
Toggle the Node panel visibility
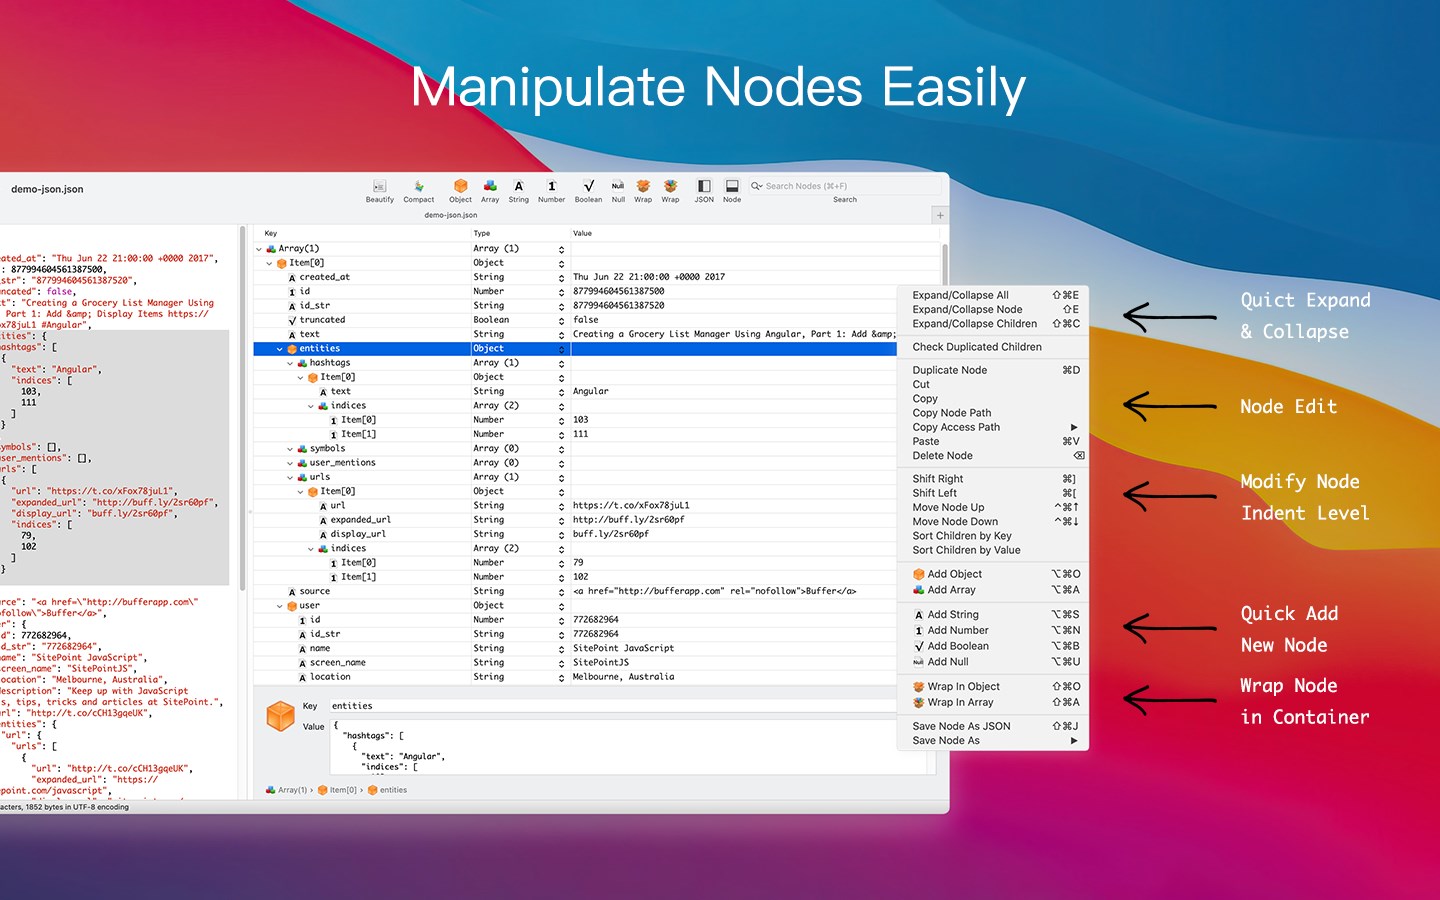732,186
